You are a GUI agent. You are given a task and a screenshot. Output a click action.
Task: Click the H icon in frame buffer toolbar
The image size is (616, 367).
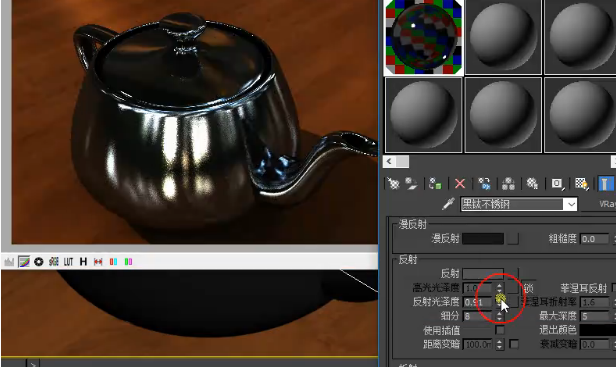(x=83, y=262)
